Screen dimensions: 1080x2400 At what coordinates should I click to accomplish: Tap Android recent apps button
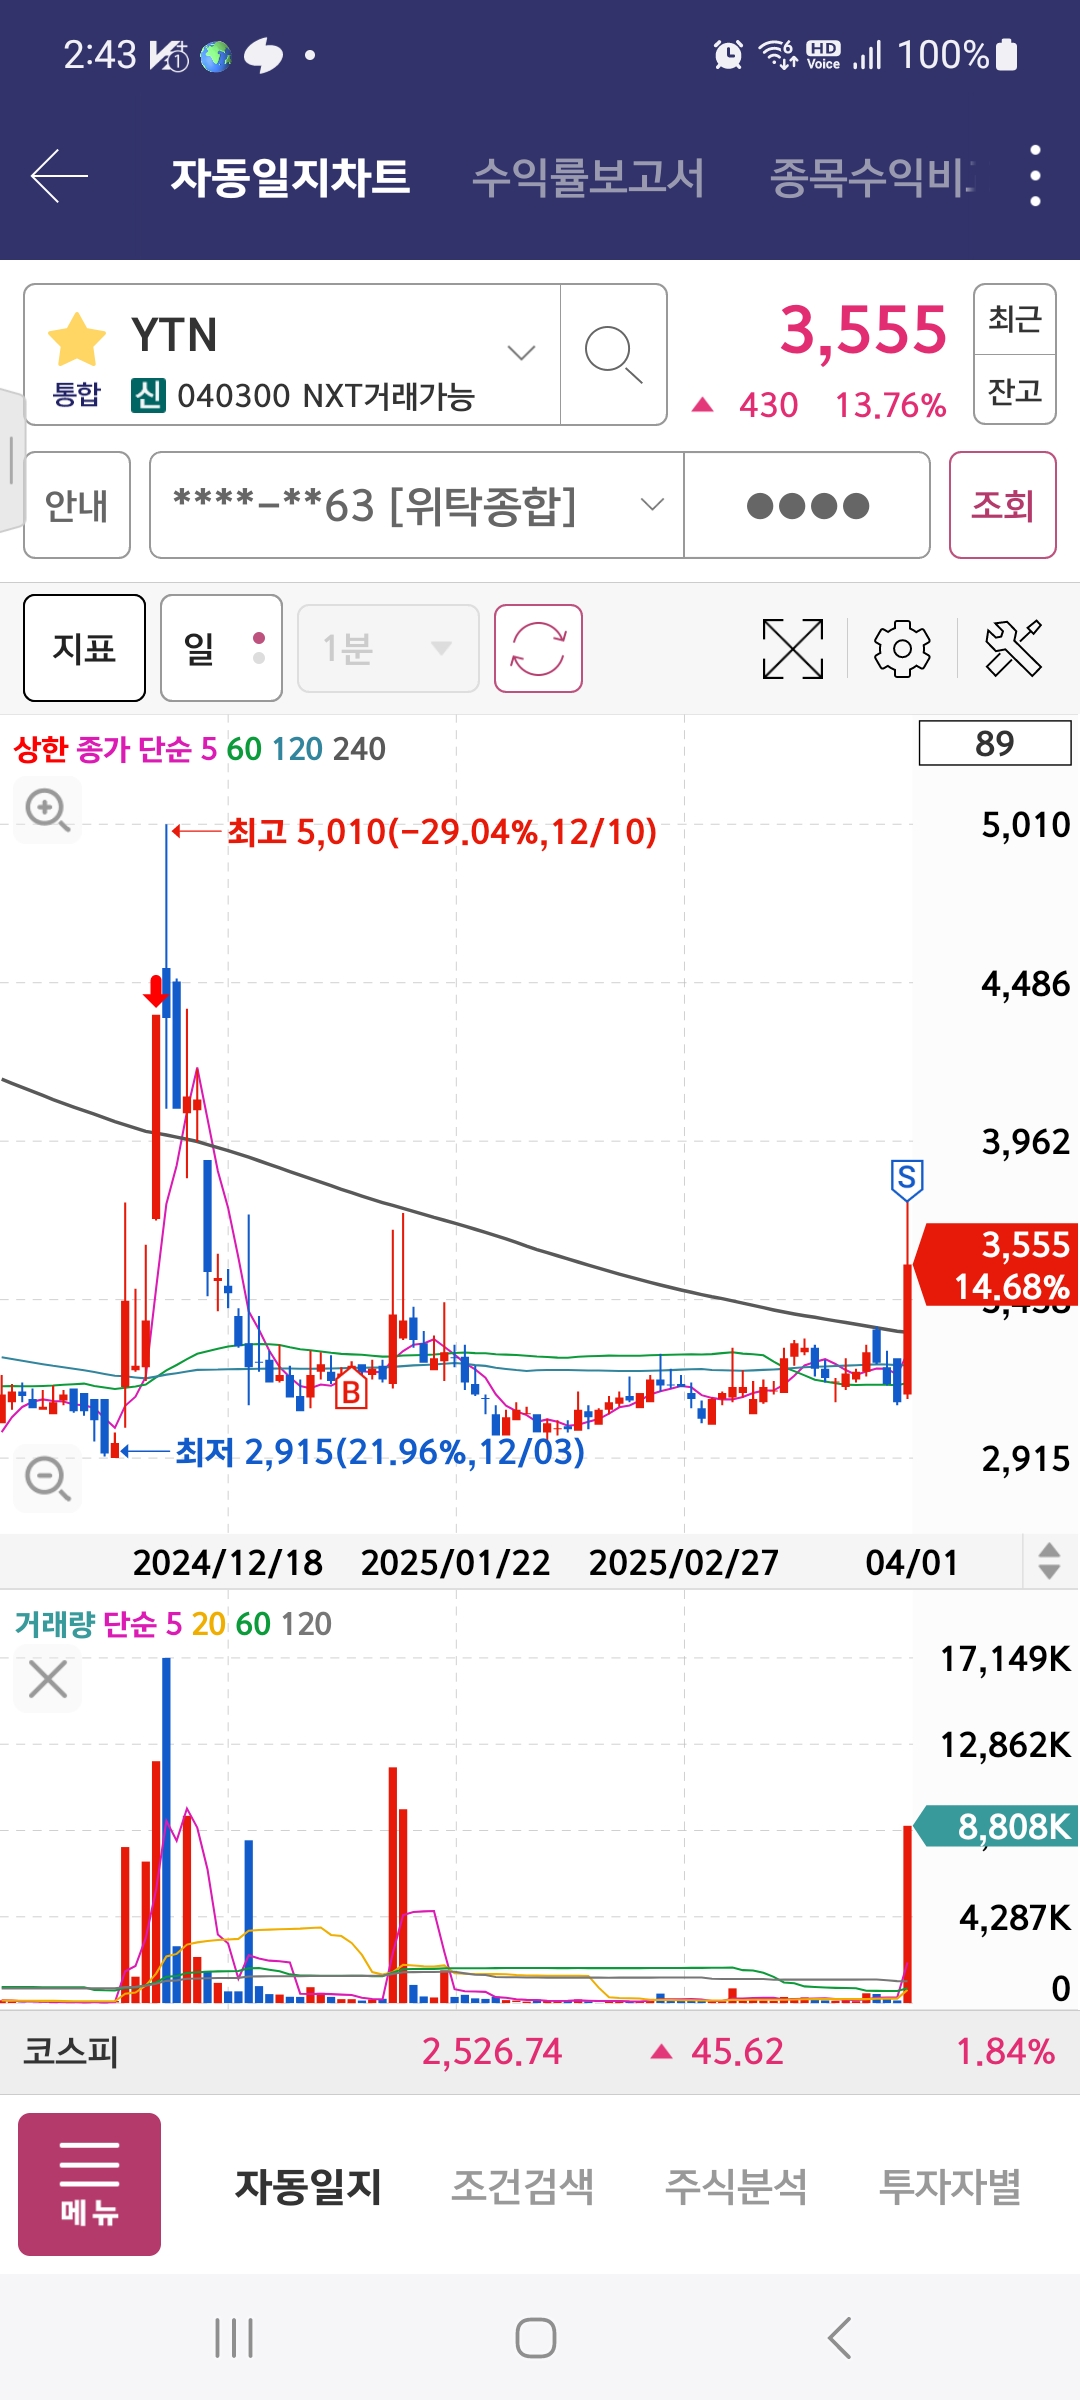pos(234,2338)
